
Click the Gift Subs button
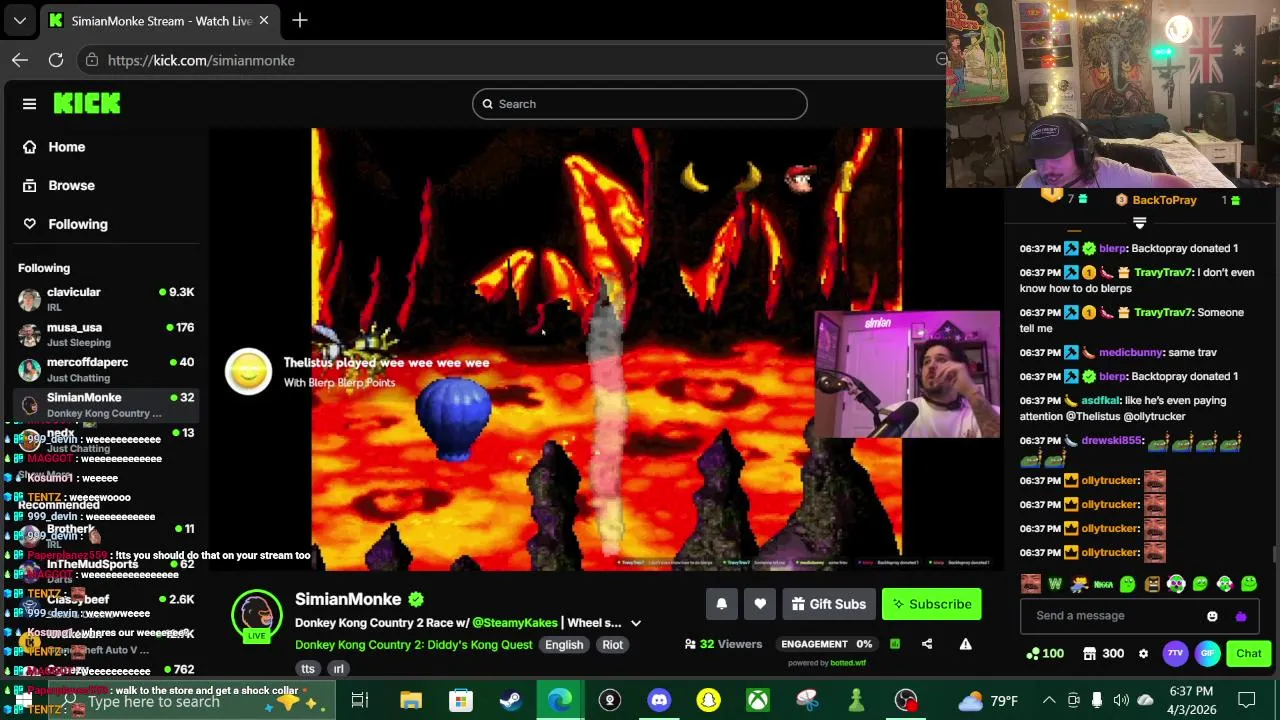tap(829, 604)
